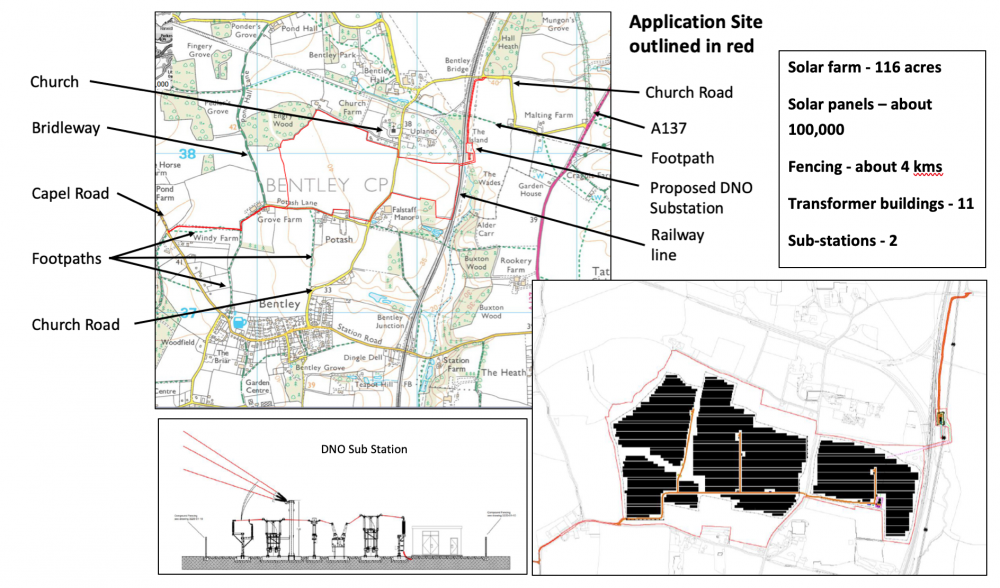Select 'Windy Farm' on the map

[216, 238]
